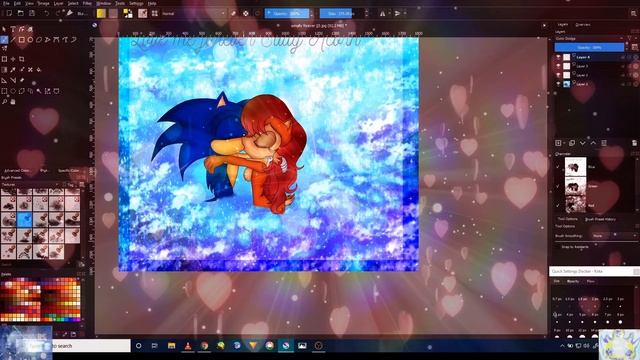
Task: Uncheck the Blue channel checkbox
Action: click(x=558, y=167)
